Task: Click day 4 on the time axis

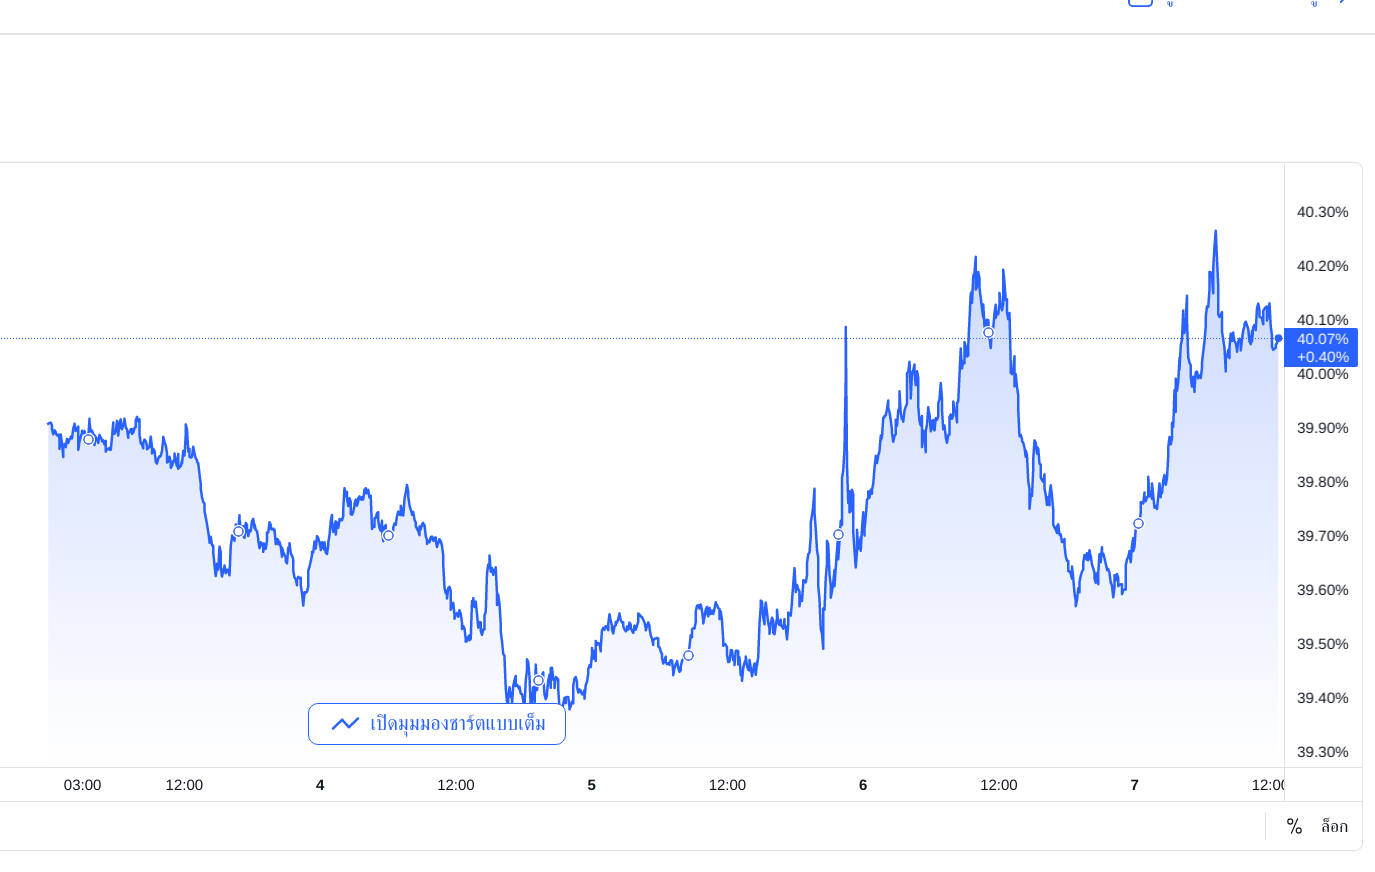Action: [x=320, y=785]
